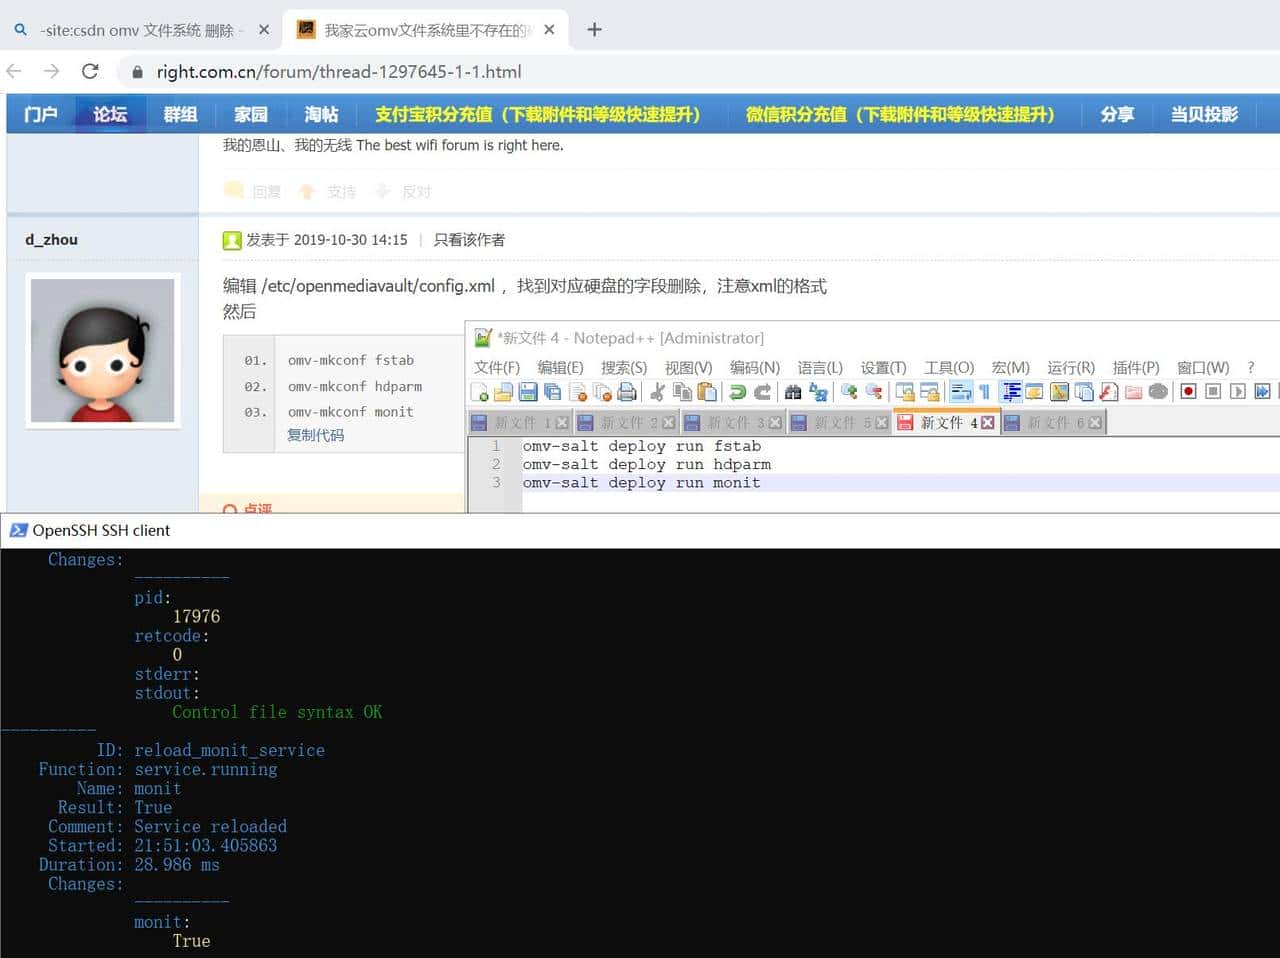Open the 文件(F) menu in Notepad++

point(497,367)
